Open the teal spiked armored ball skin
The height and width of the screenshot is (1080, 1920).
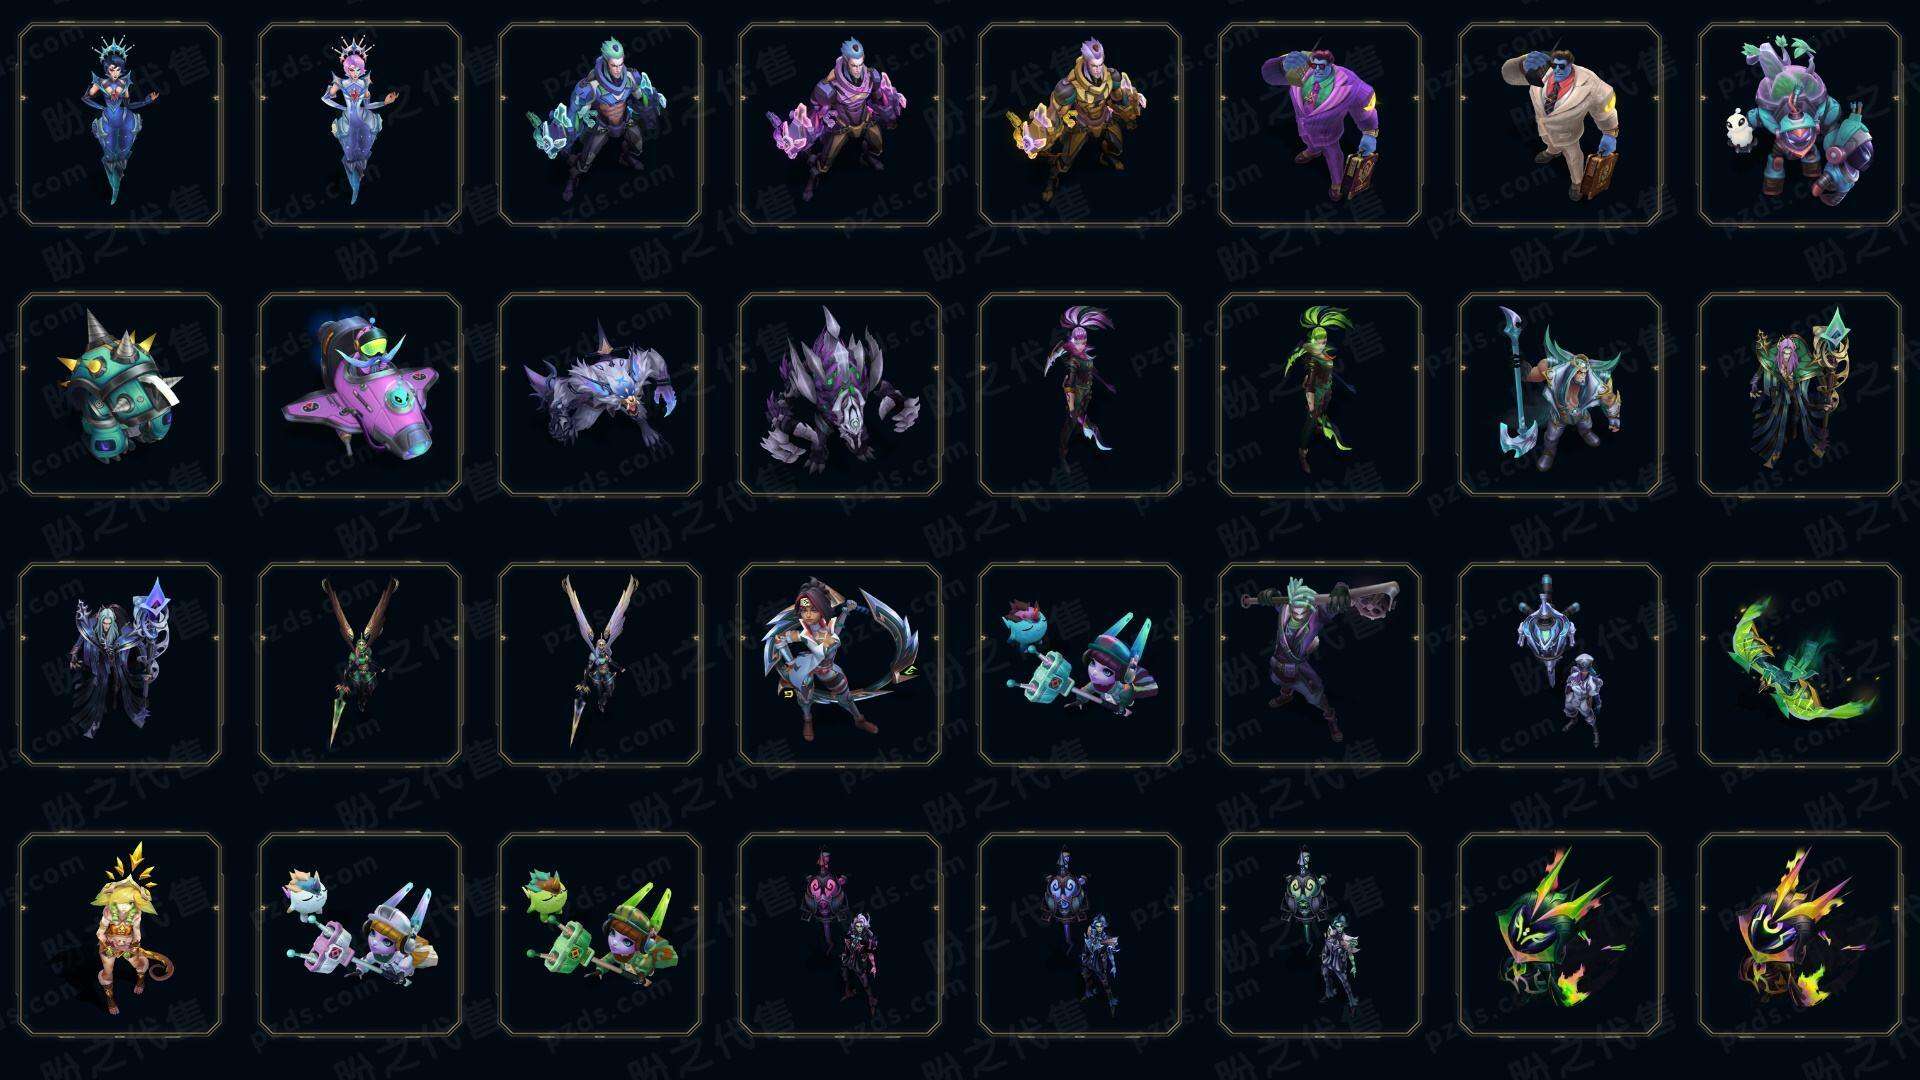coord(120,394)
